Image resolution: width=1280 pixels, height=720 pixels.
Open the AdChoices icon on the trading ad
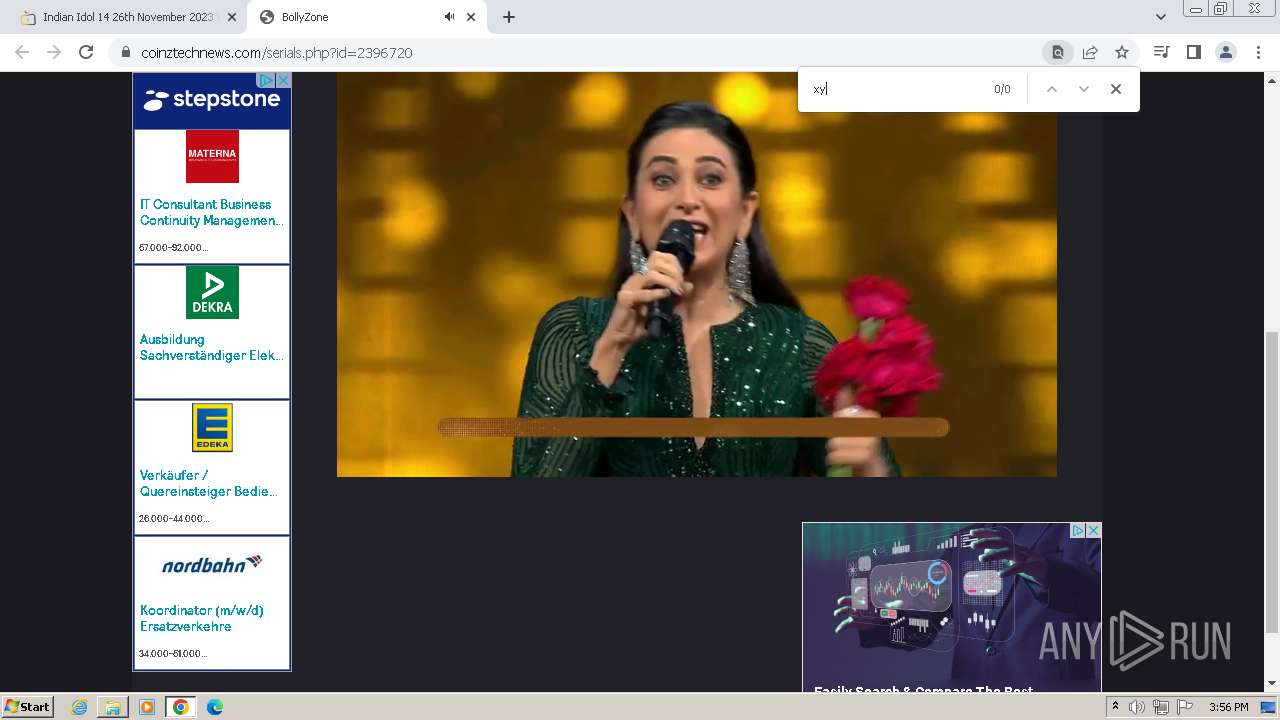(1078, 530)
